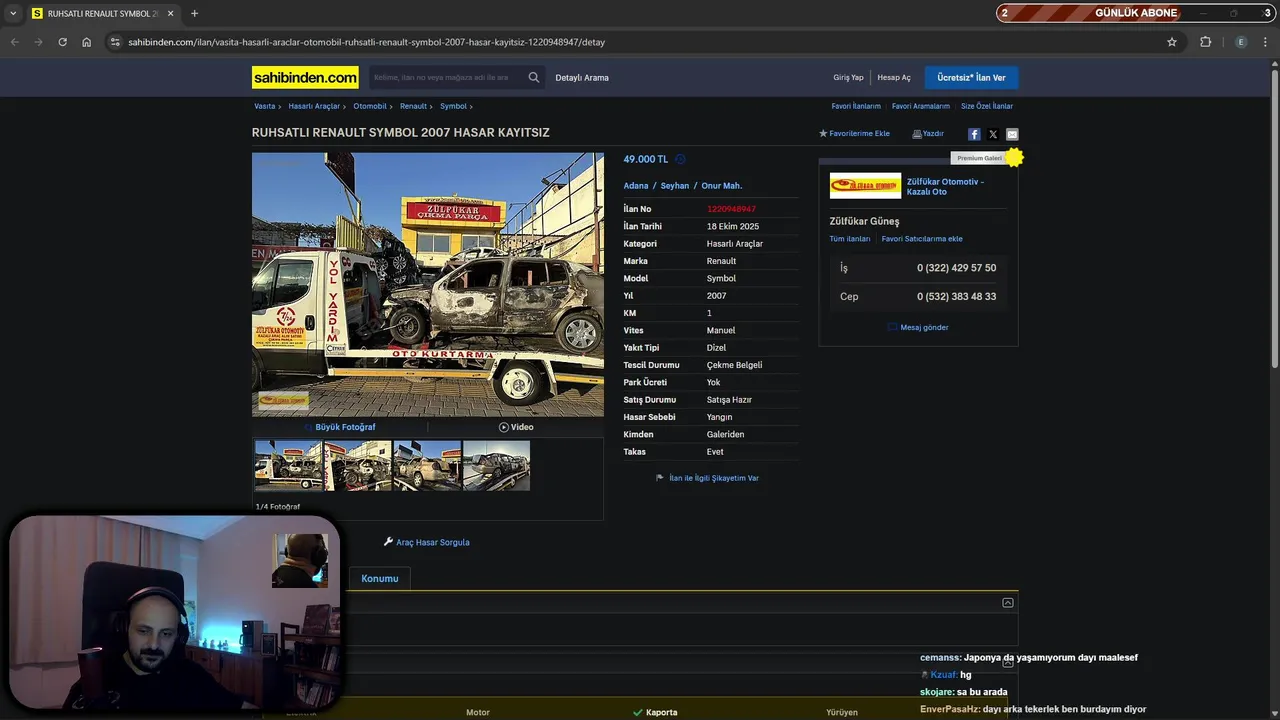
Task: Open Favori Aramalarım link
Action: coord(921,106)
